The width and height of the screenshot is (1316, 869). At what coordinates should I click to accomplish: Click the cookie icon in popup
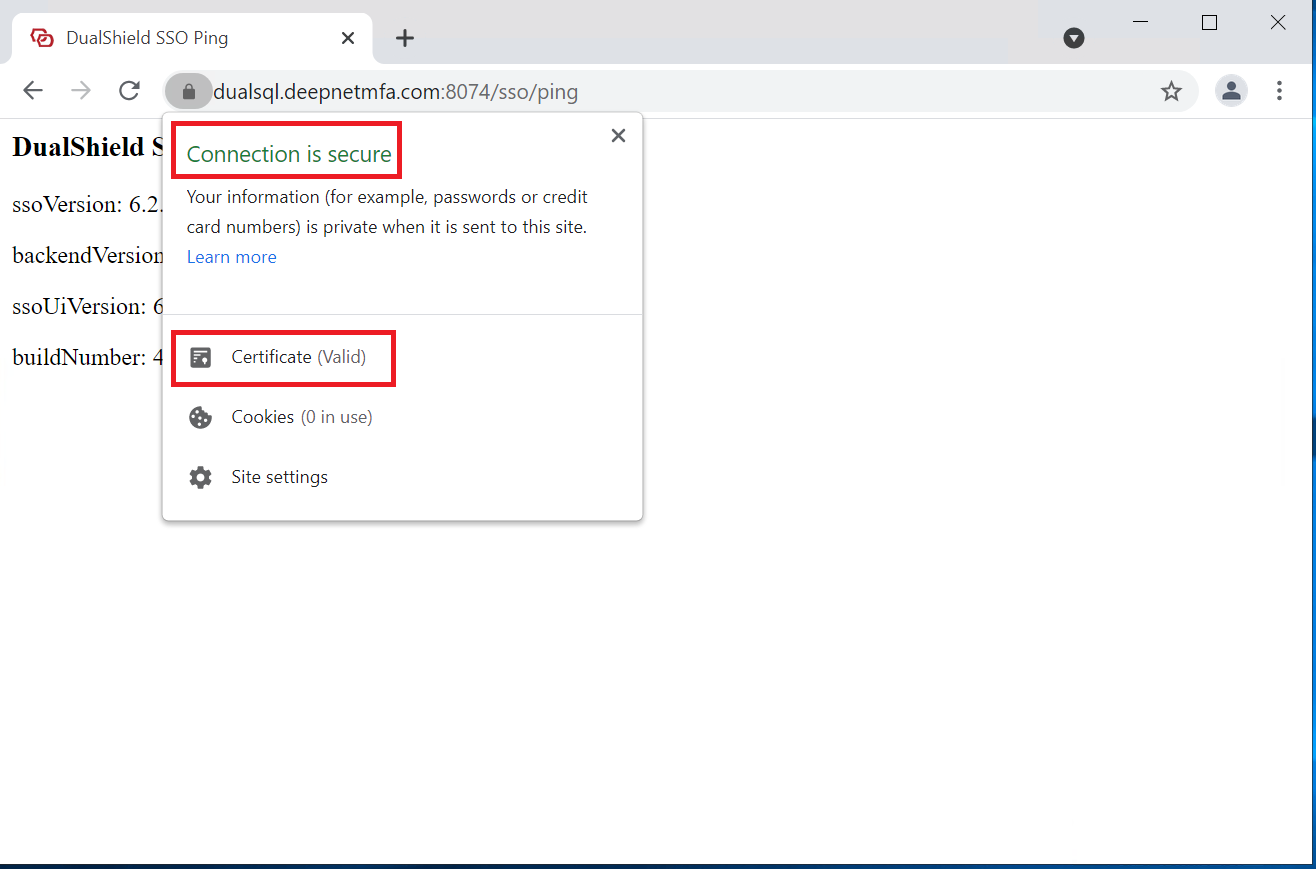[200, 417]
